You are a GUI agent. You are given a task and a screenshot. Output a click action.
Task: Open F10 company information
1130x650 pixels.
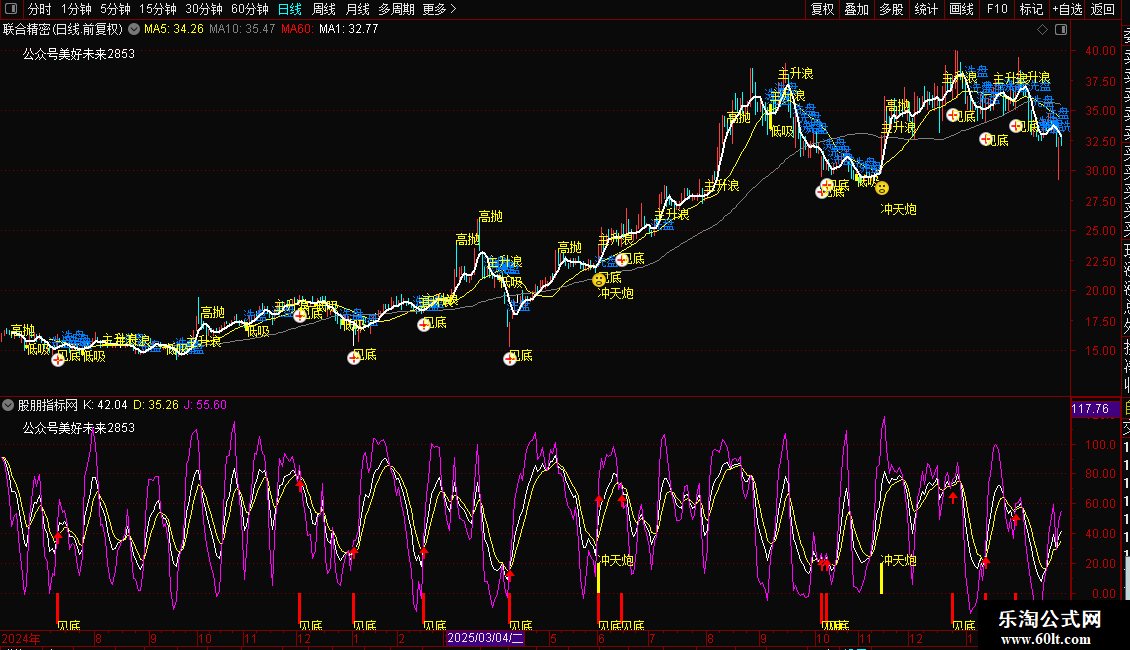pos(997,9)
